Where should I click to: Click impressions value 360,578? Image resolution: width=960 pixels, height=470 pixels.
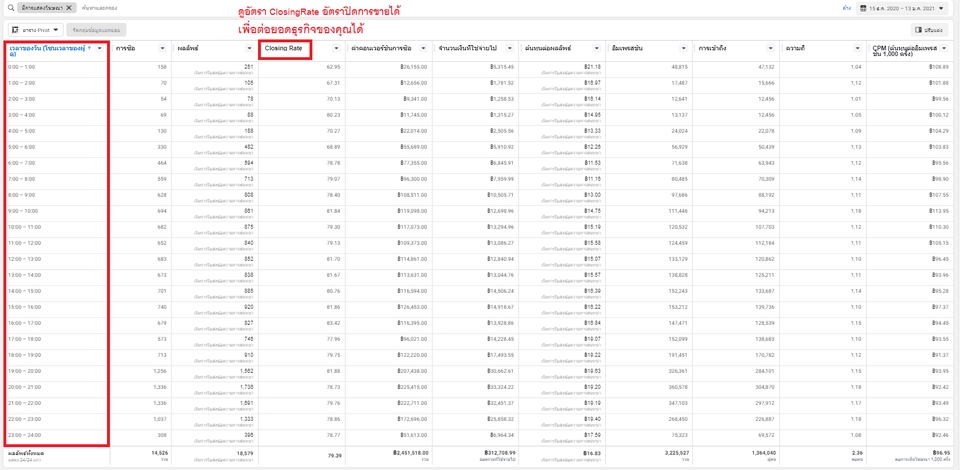point(679,387)
